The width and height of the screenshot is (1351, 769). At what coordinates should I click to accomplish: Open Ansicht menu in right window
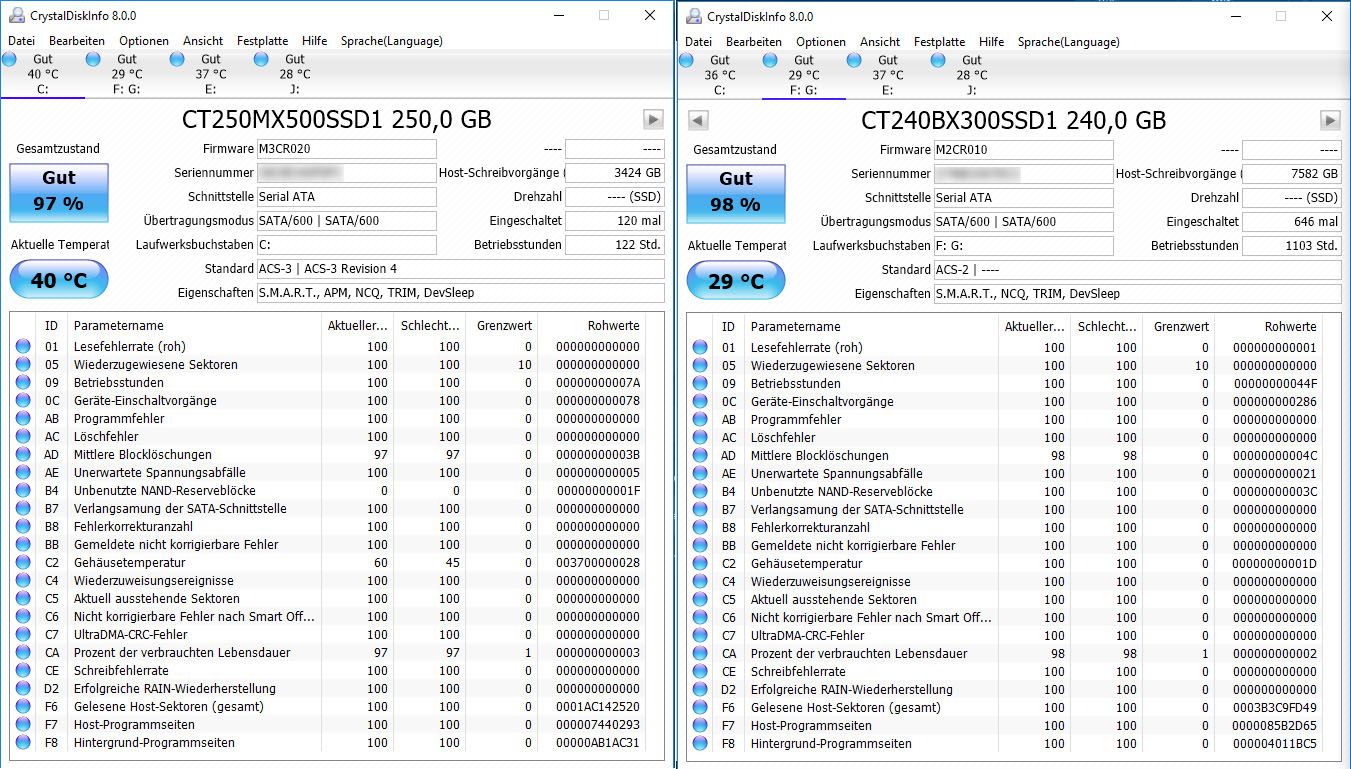880,42
